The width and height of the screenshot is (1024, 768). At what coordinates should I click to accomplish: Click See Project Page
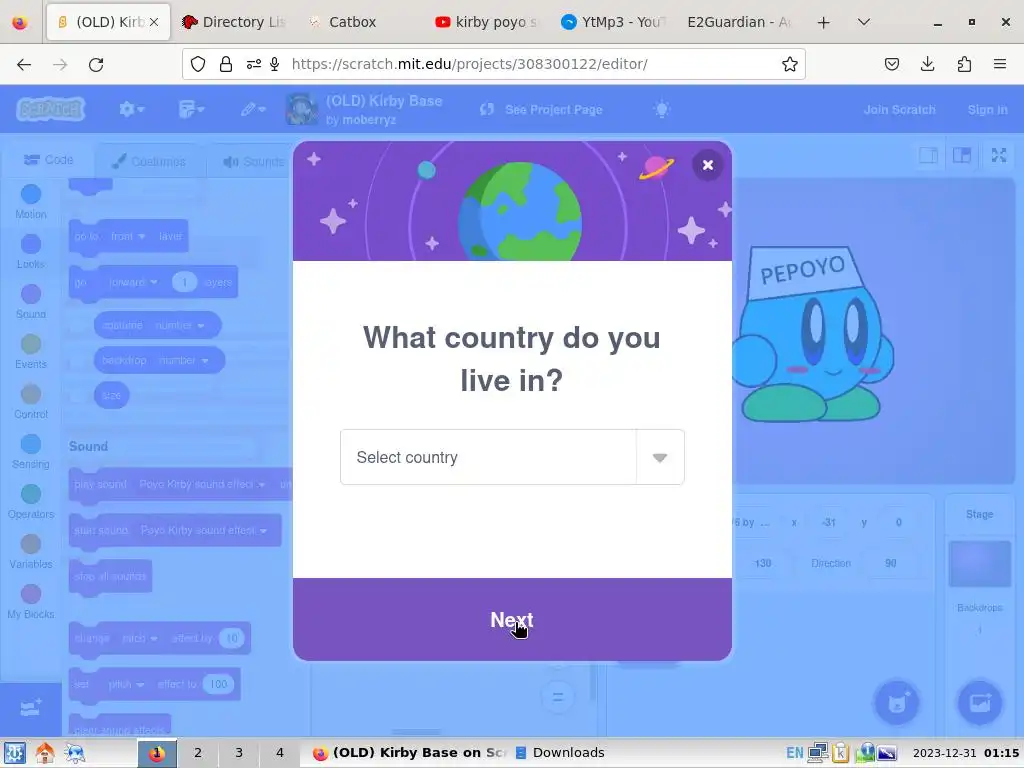point(541,110)
